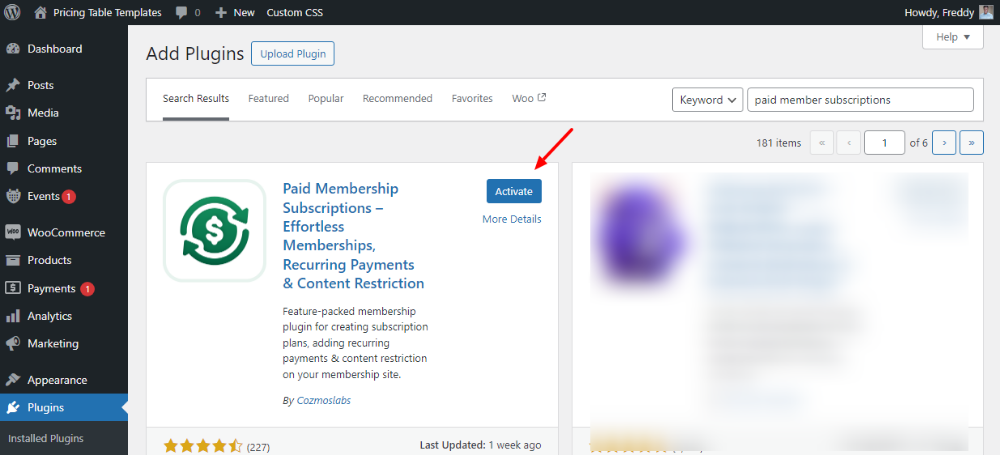This screenshot has height=455, width=1000.
Task: Expand the Help dropdown tab
Action: click(x=953, y=37)
